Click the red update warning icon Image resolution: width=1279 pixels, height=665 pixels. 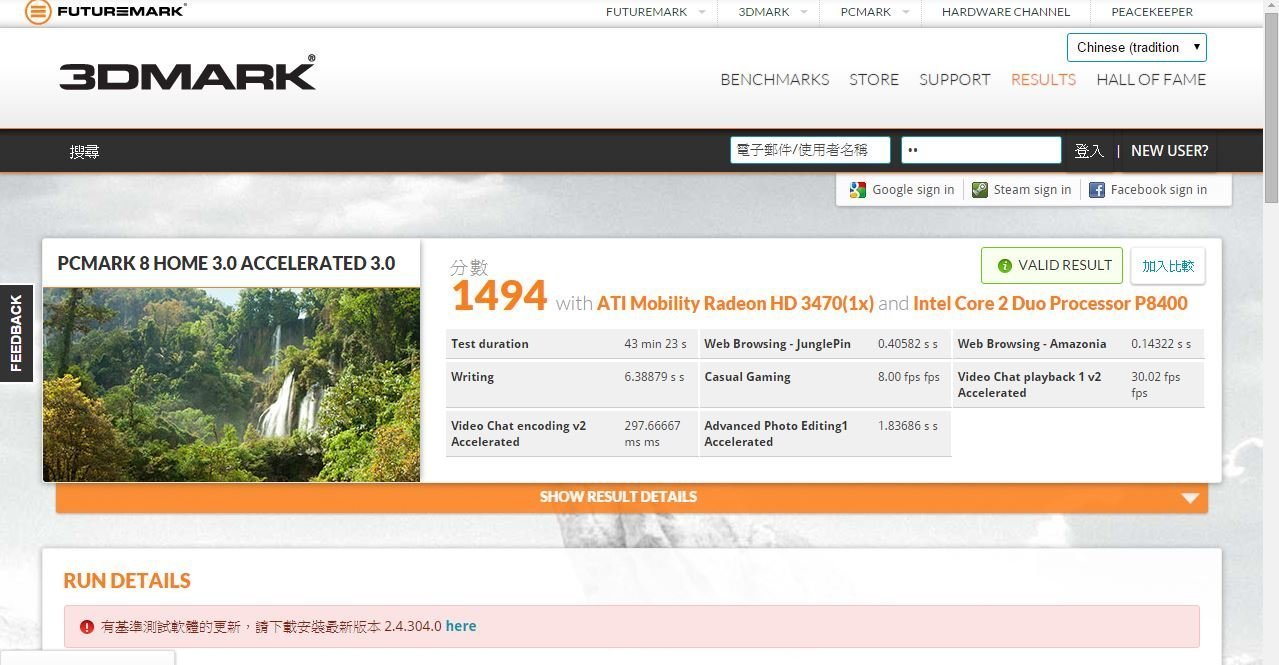(86, 627)
